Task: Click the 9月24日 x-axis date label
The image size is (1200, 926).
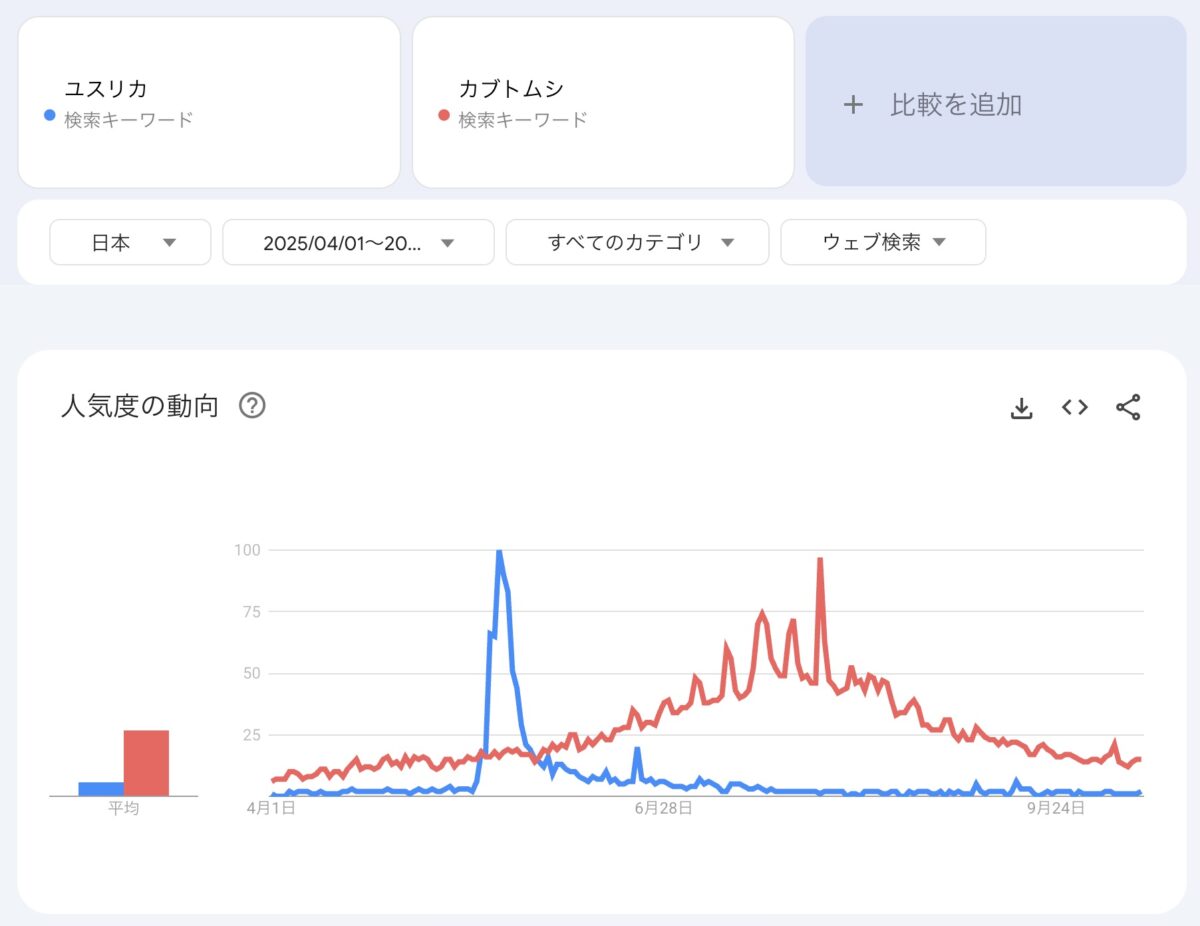Action: pos(1055,808)
